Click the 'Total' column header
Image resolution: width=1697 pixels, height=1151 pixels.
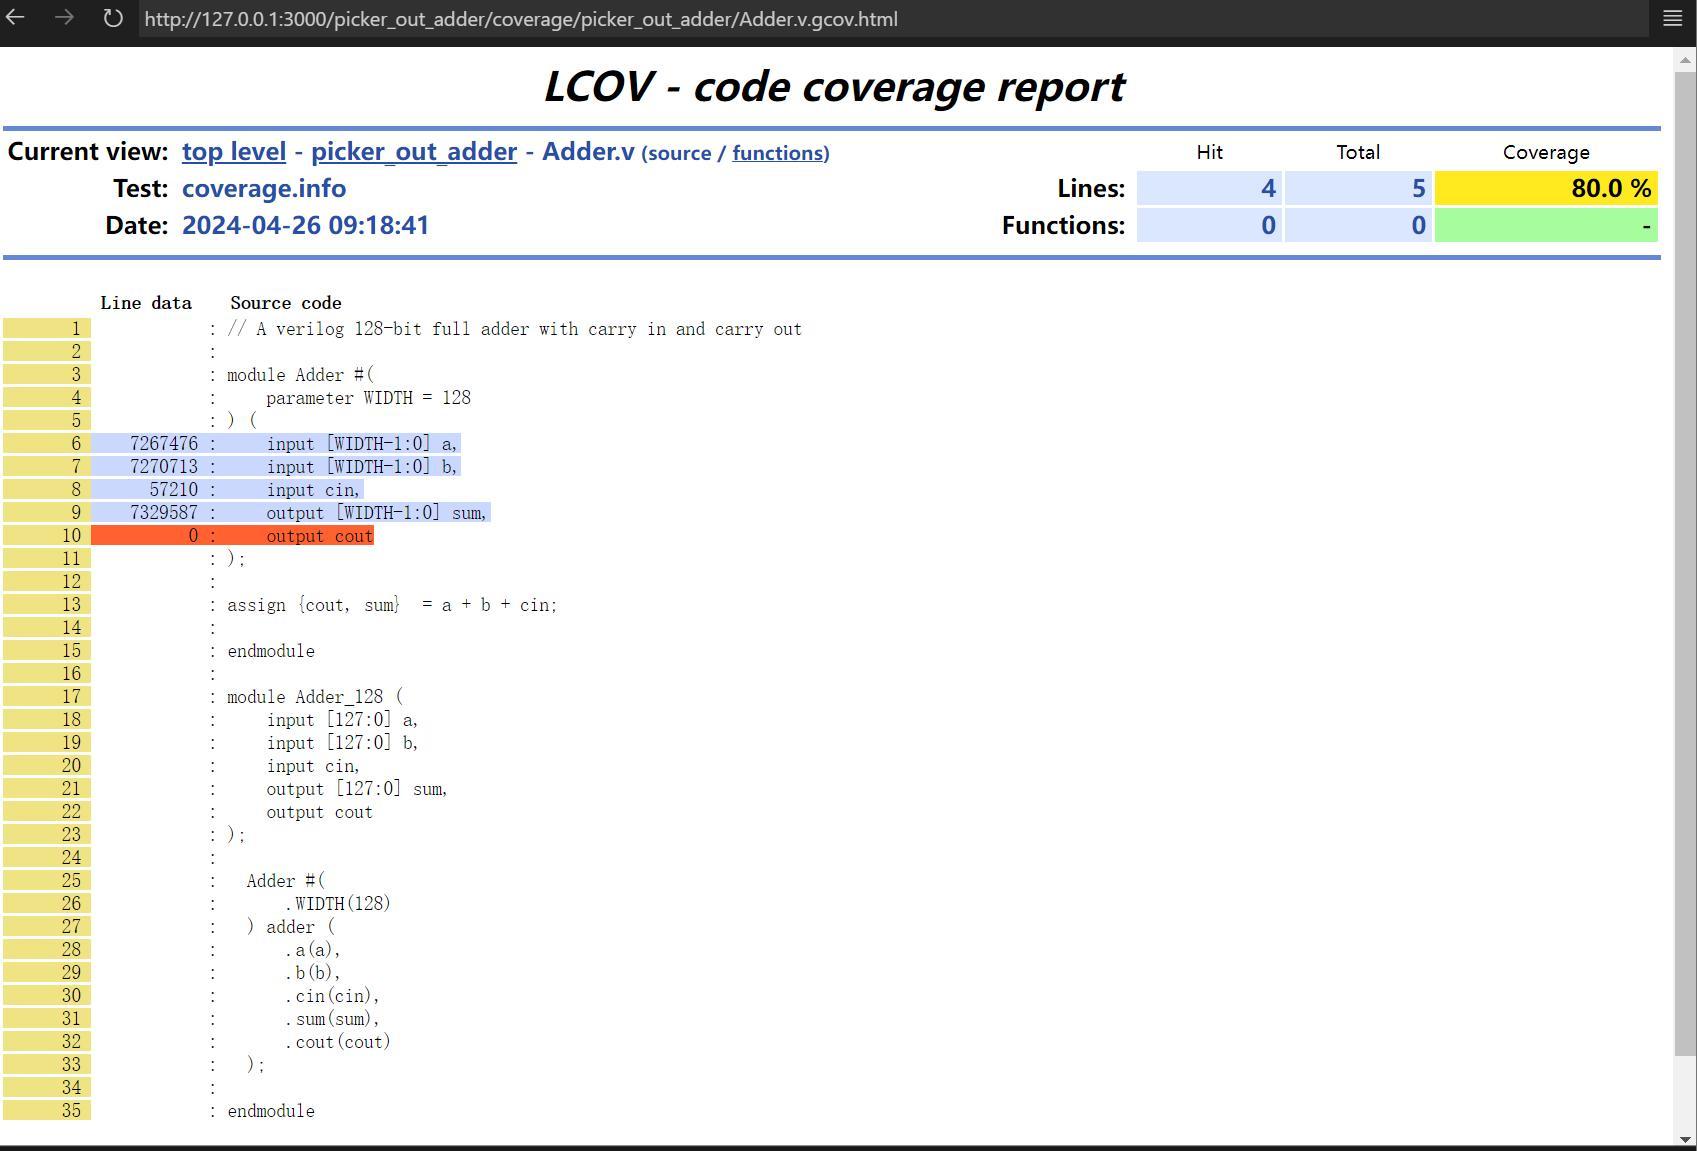pos(1358,152)
